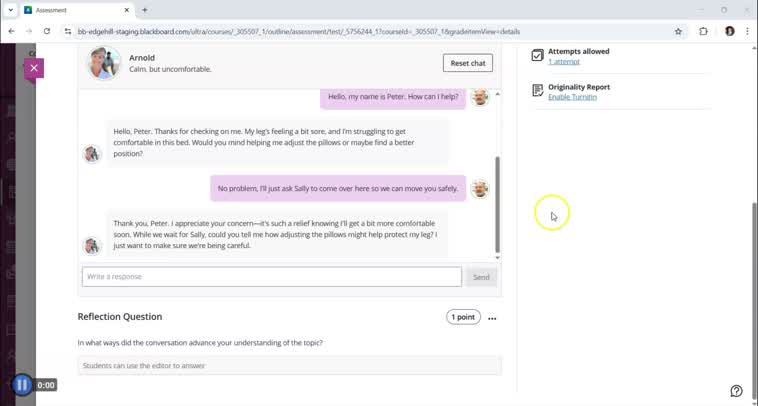
Task: Click the Send button
Action: (x=481, y=277)
